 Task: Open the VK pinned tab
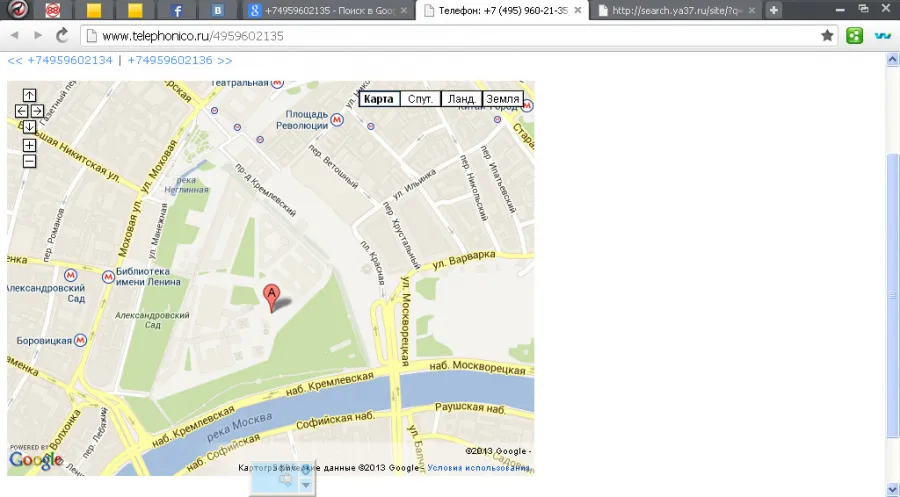click(x=218, y=10)
